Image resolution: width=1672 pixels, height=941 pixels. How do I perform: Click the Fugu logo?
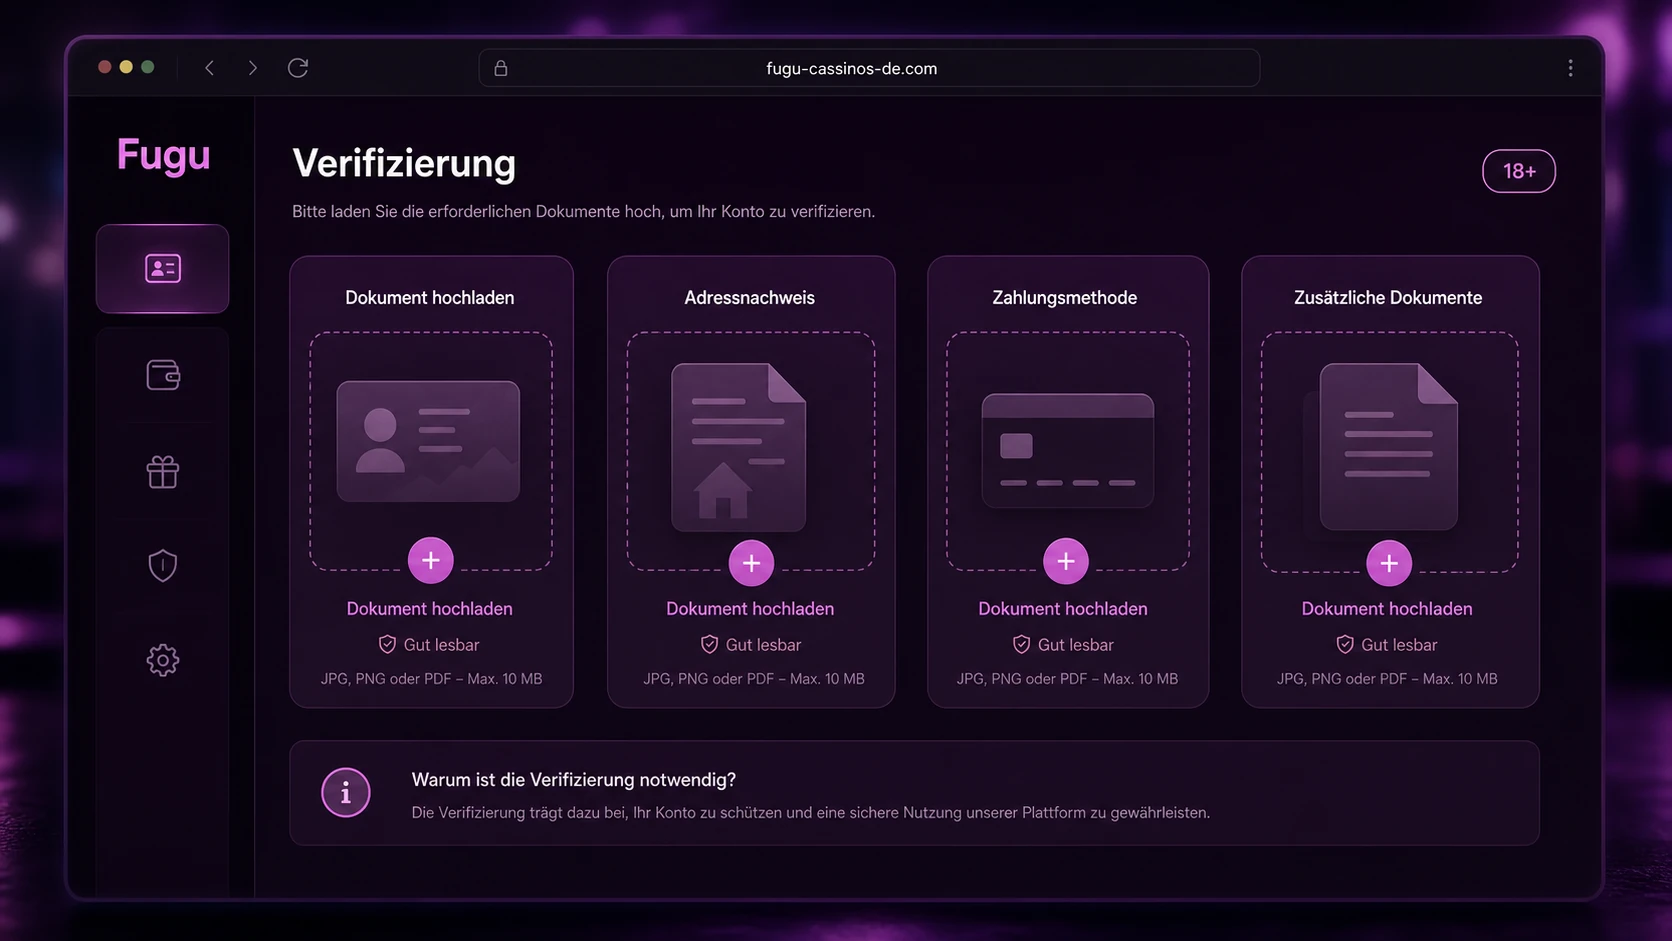[x=164, y=155]
